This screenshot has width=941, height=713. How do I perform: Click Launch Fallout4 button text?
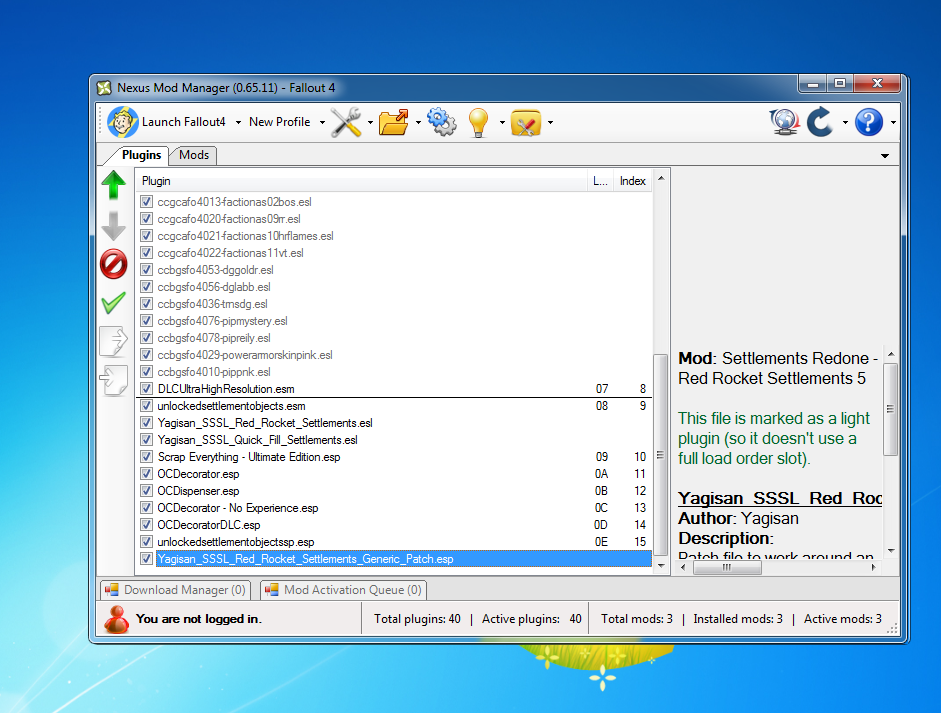pos(184,122)
